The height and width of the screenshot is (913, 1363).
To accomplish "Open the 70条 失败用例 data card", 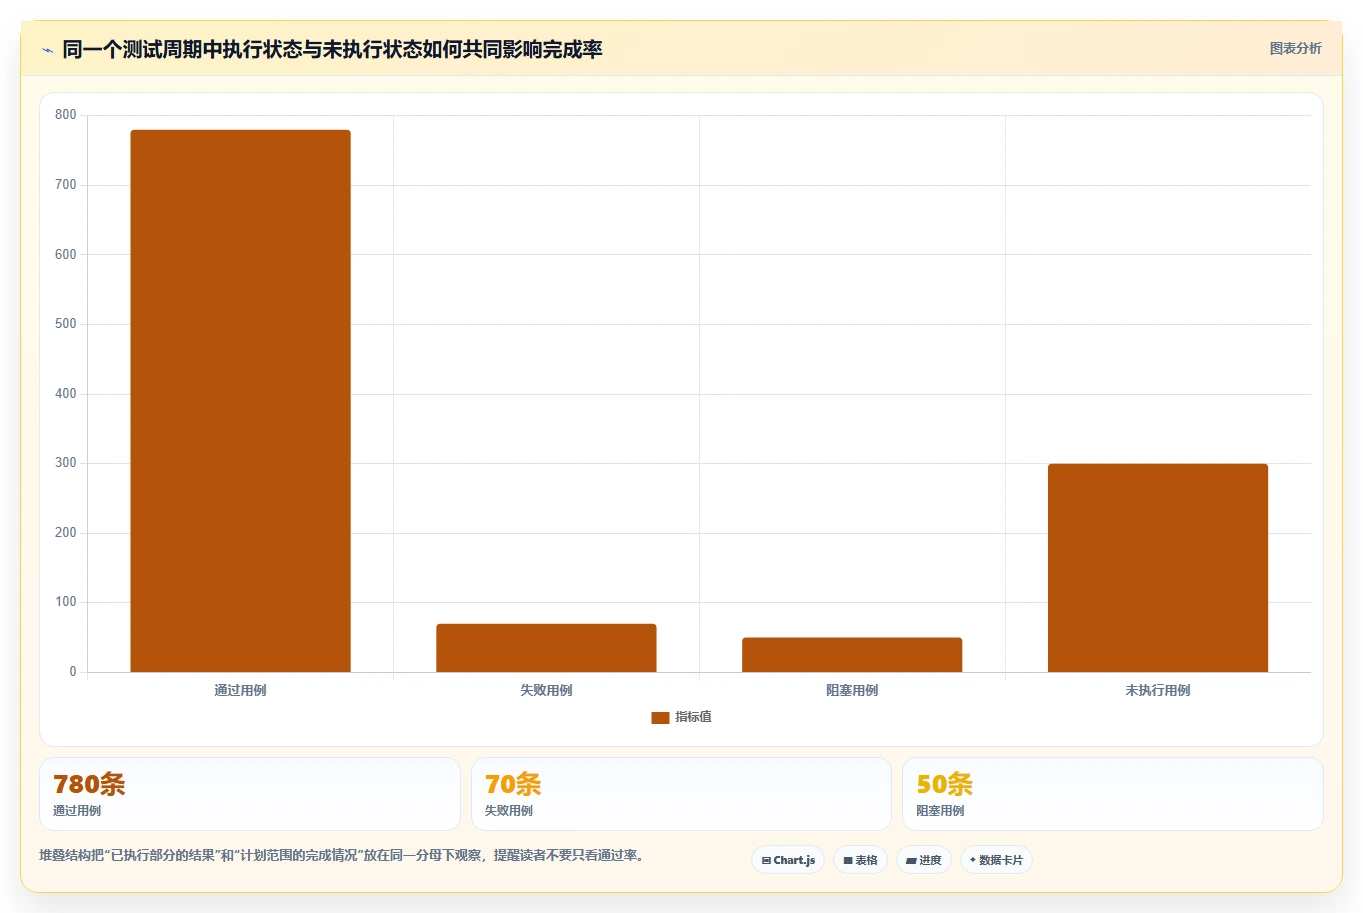I will click(x=681, y=794).
